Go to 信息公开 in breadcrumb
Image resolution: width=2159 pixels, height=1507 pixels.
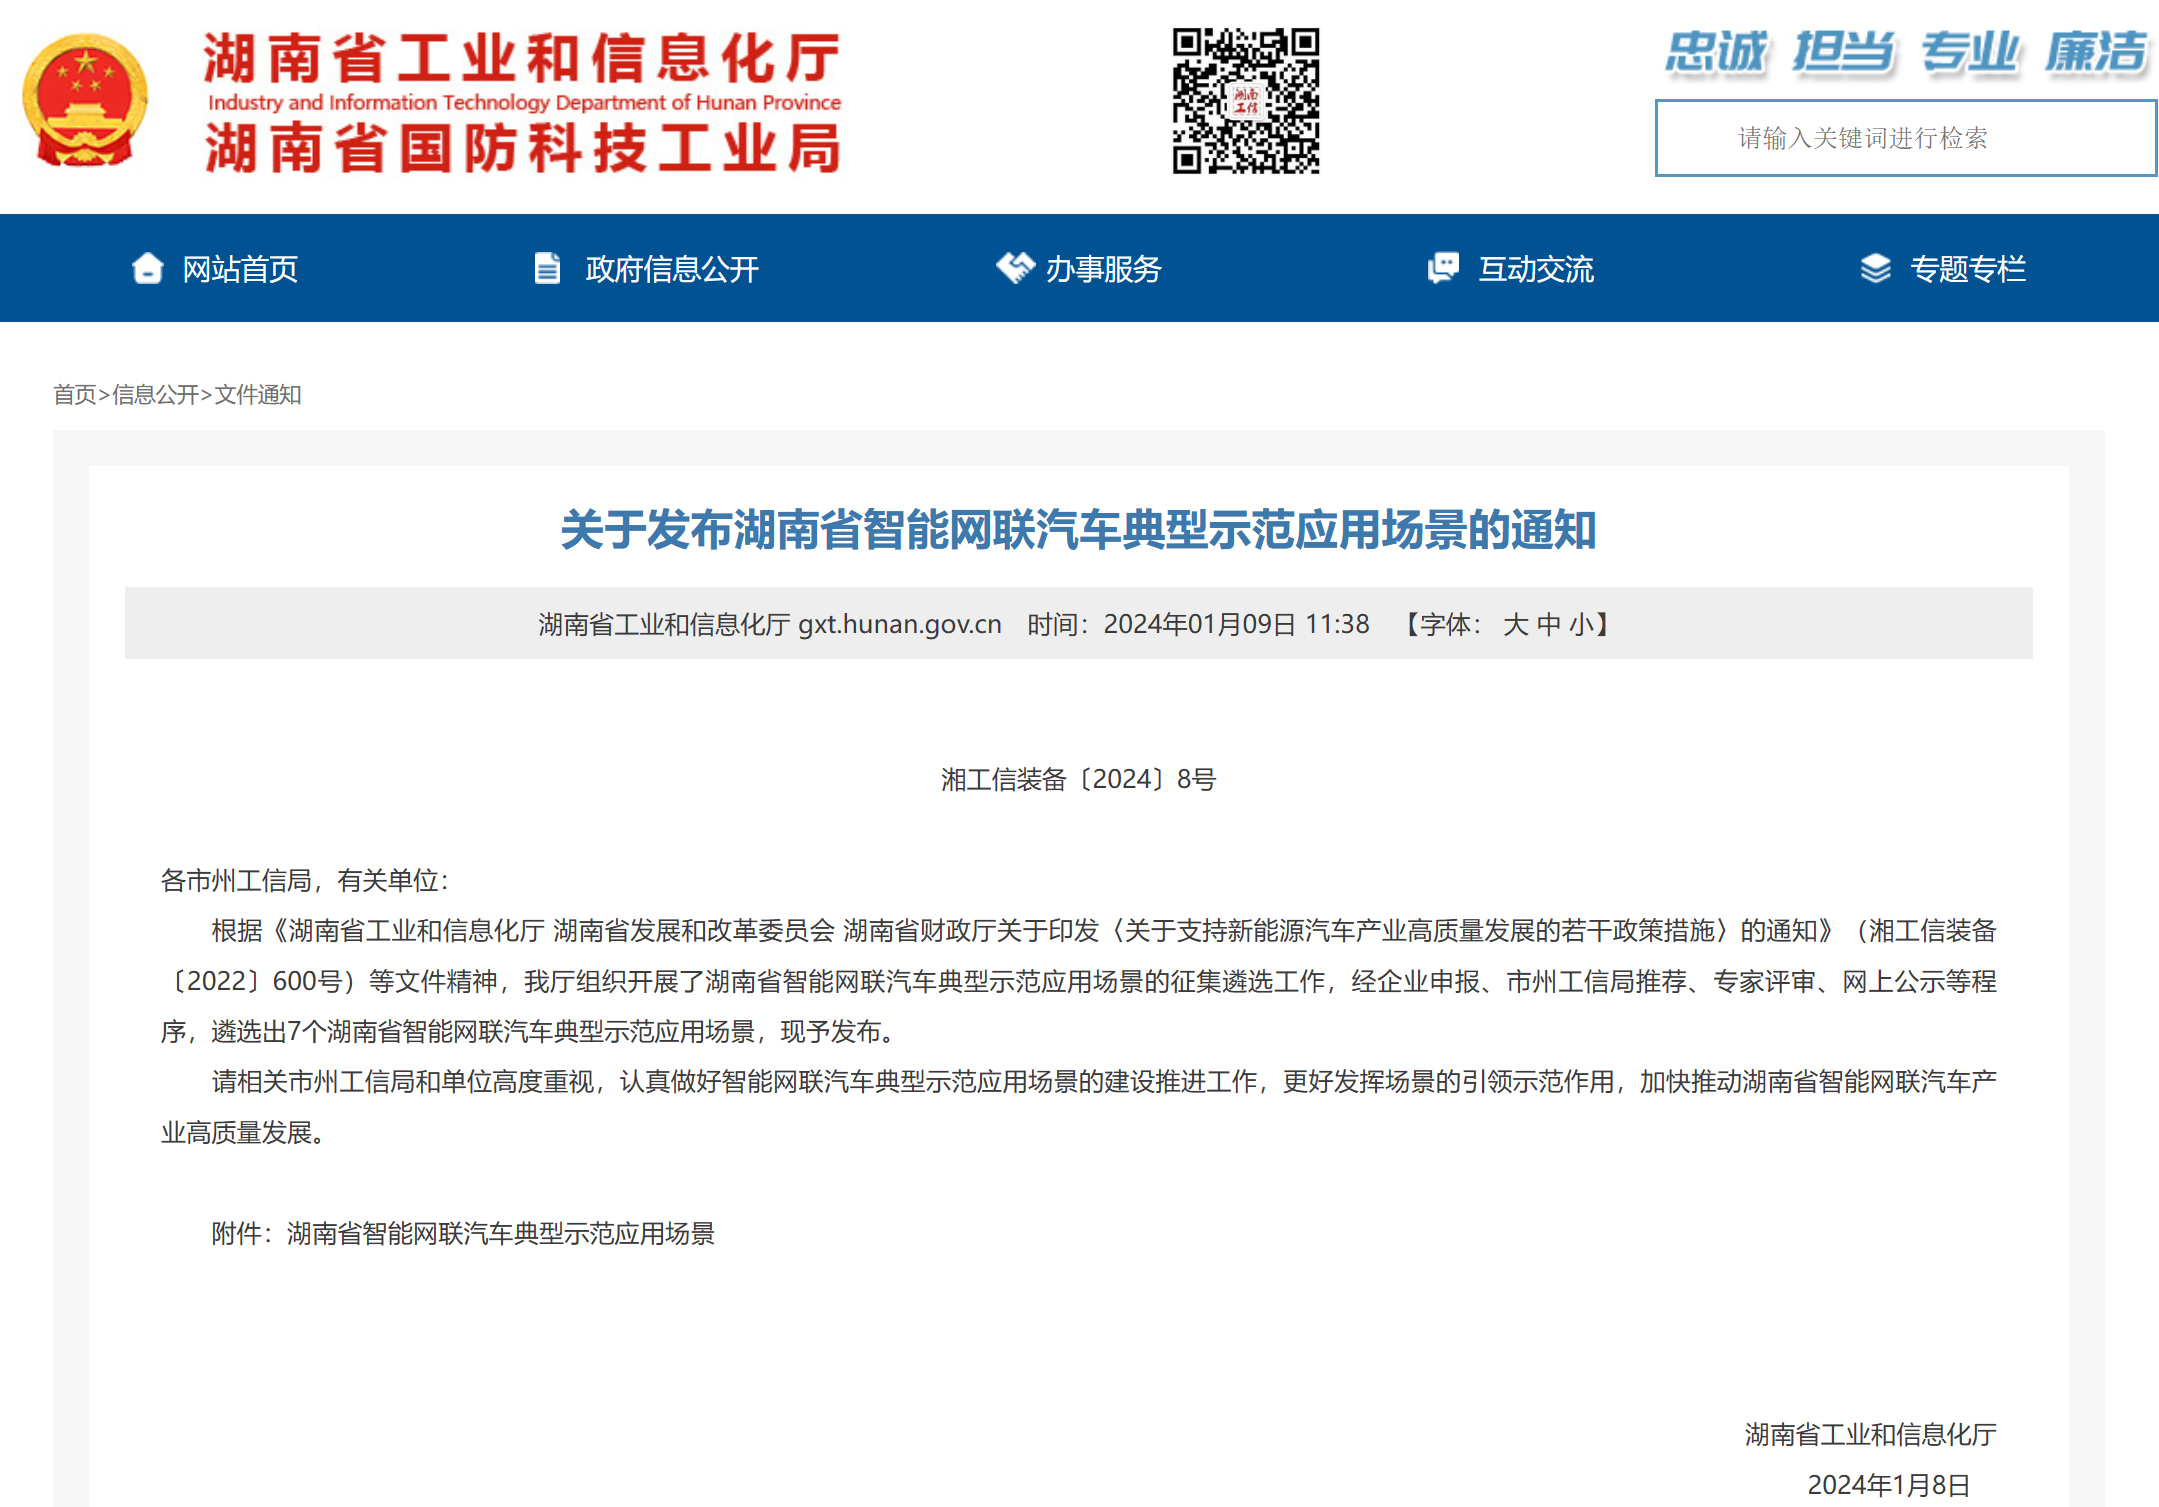[155, 395]
